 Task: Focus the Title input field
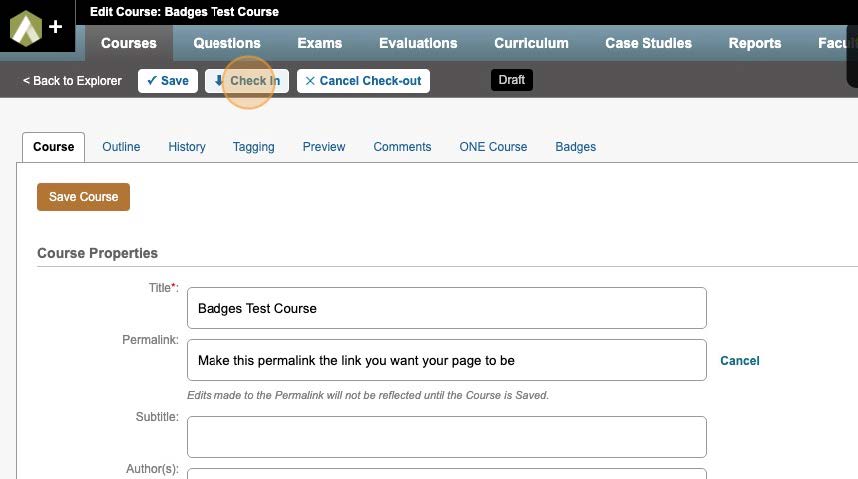pyautogui.click(x=447, y=308)
